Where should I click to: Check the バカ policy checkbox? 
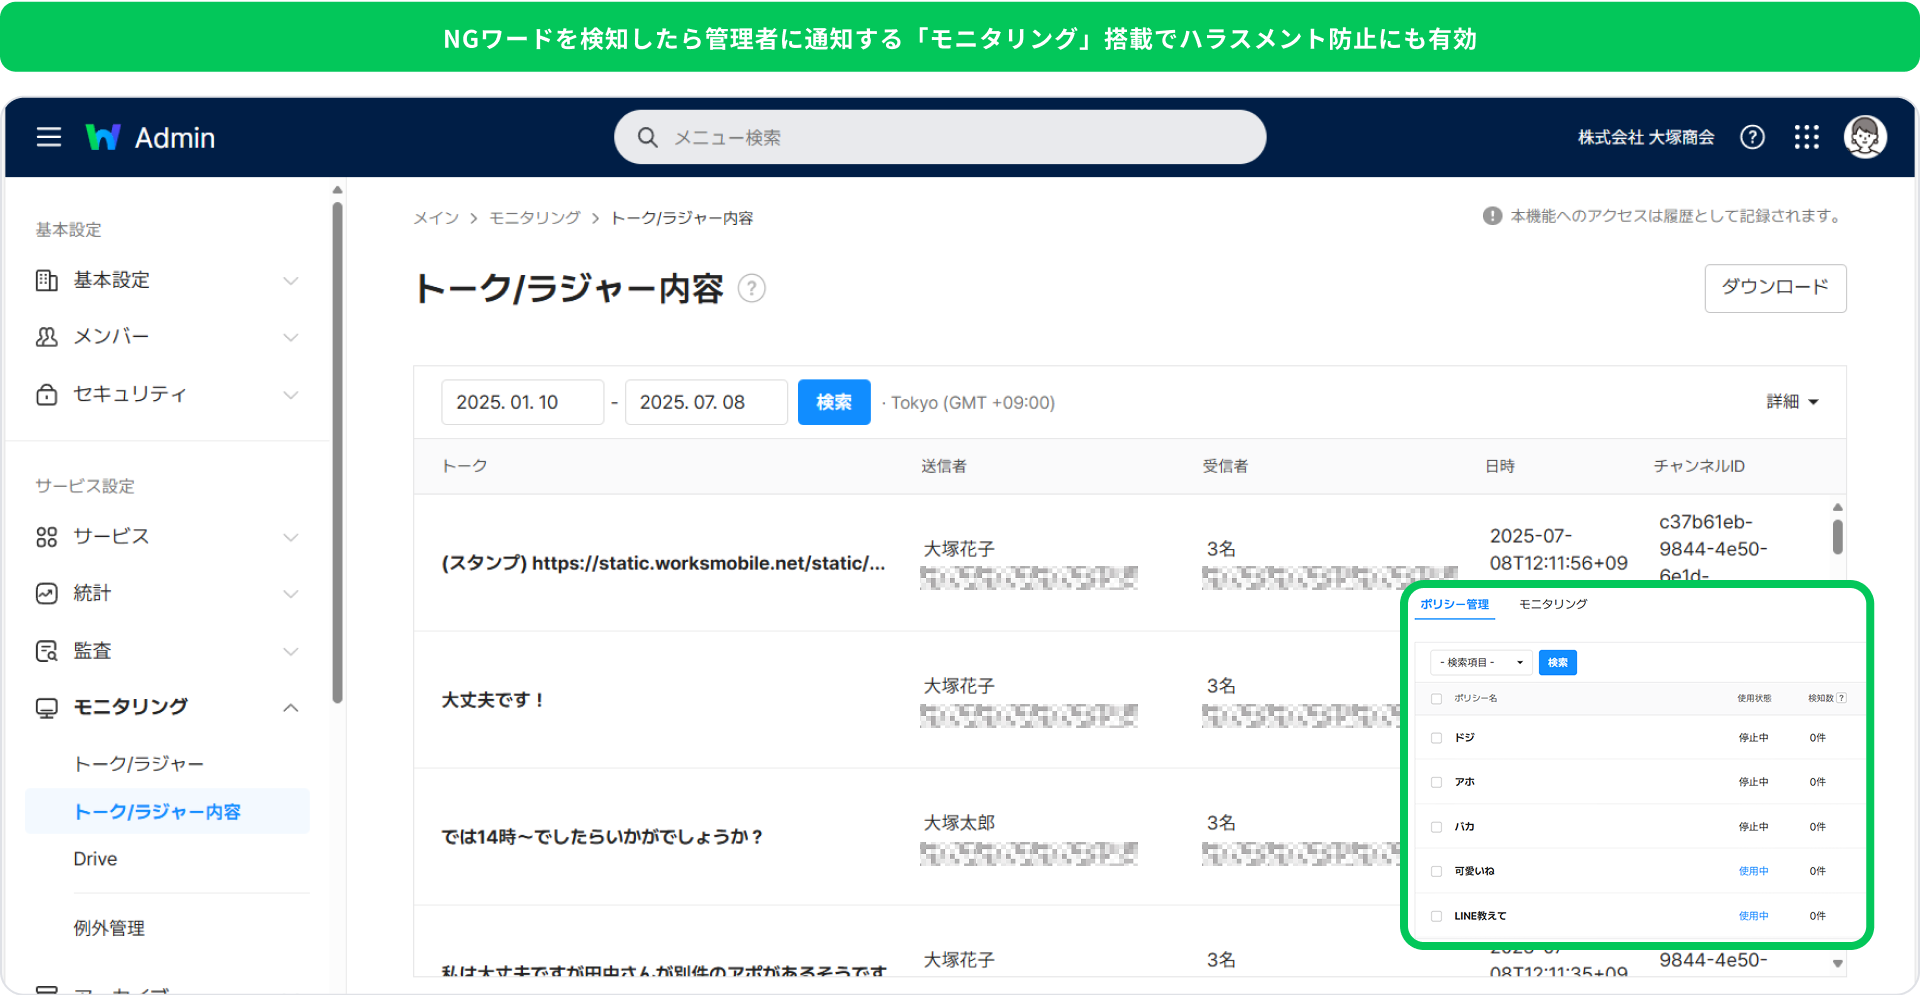[1436, 826]
